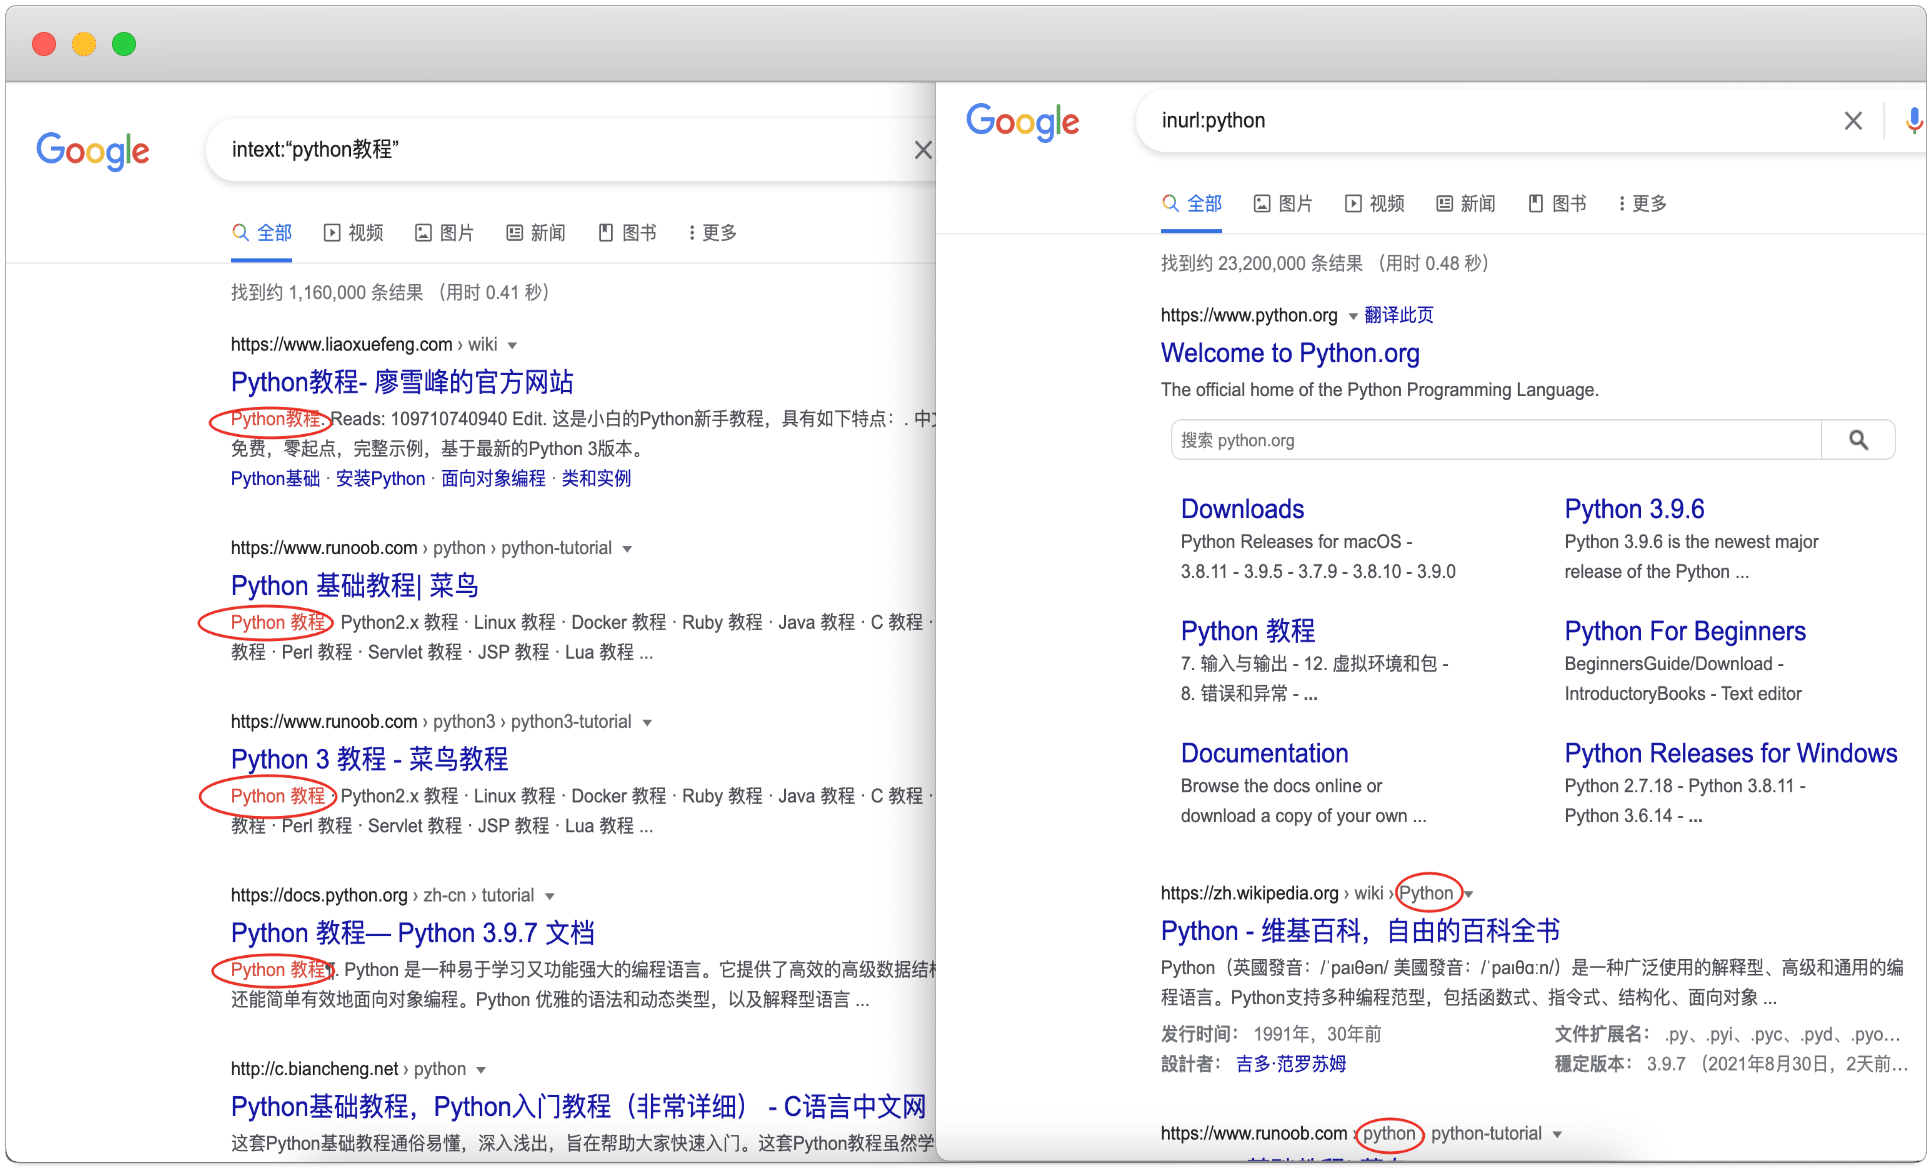Click the microphone voice search icon
The width and height of the screenshot is (1932, 1168).
pyautogui.click(x=1913, y=121)
